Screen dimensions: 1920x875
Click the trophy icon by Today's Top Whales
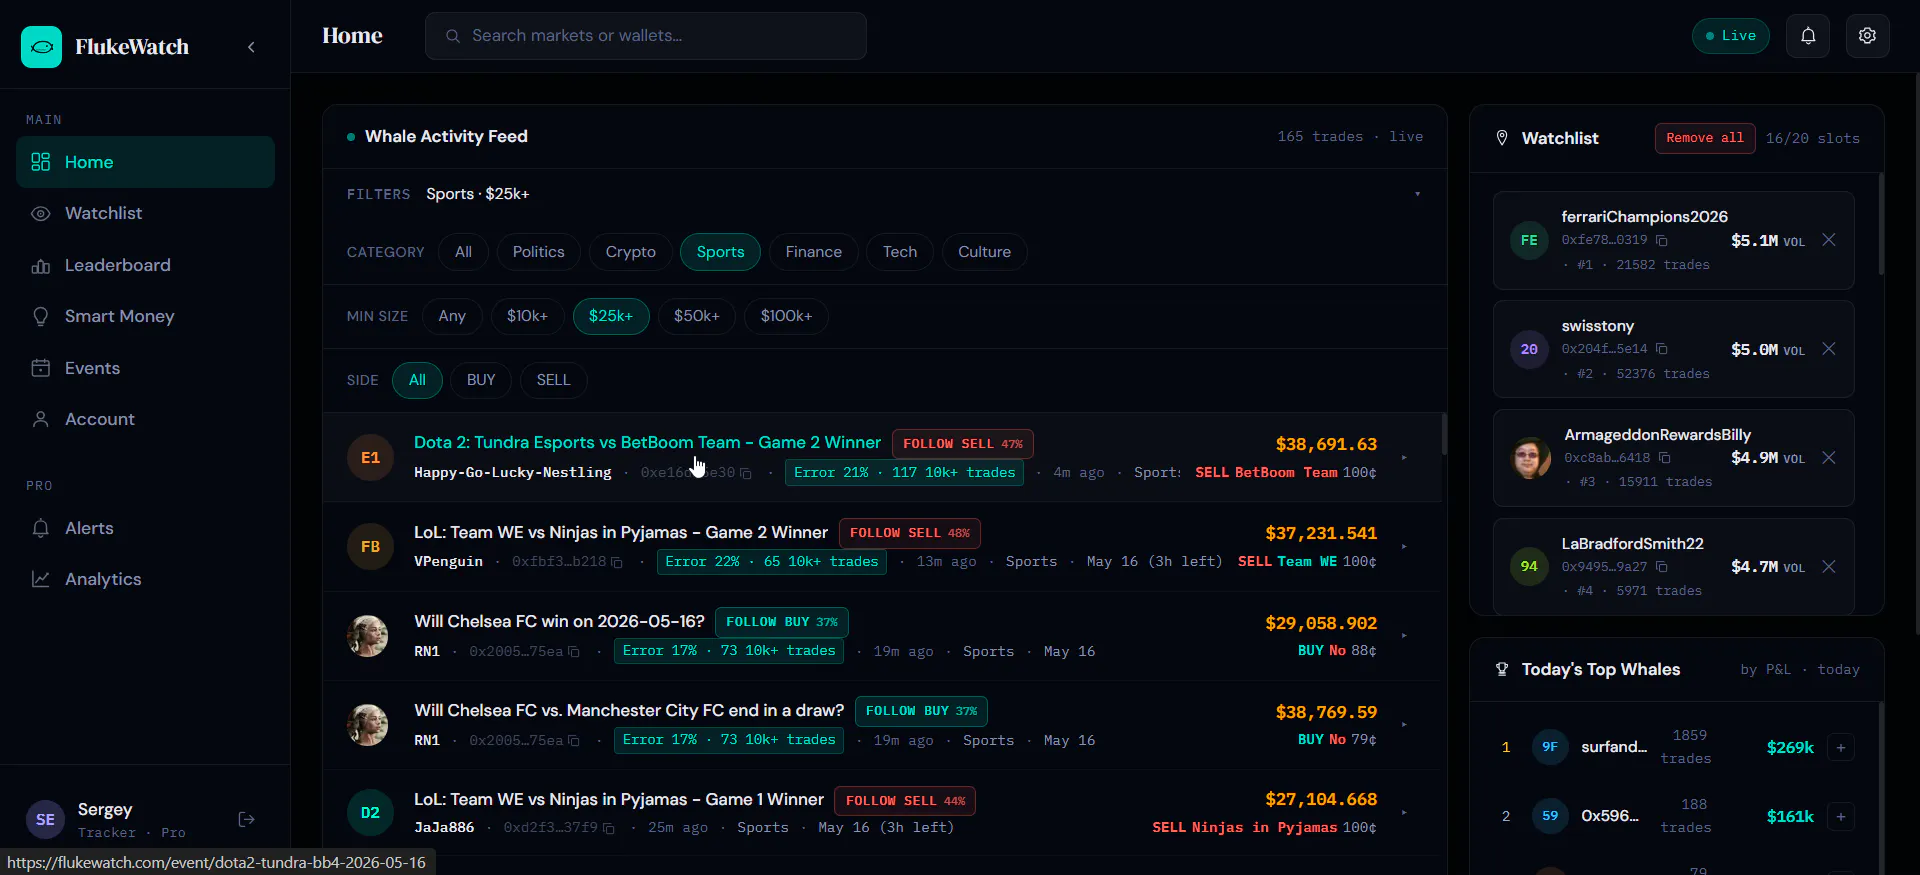pos(1501,670)
